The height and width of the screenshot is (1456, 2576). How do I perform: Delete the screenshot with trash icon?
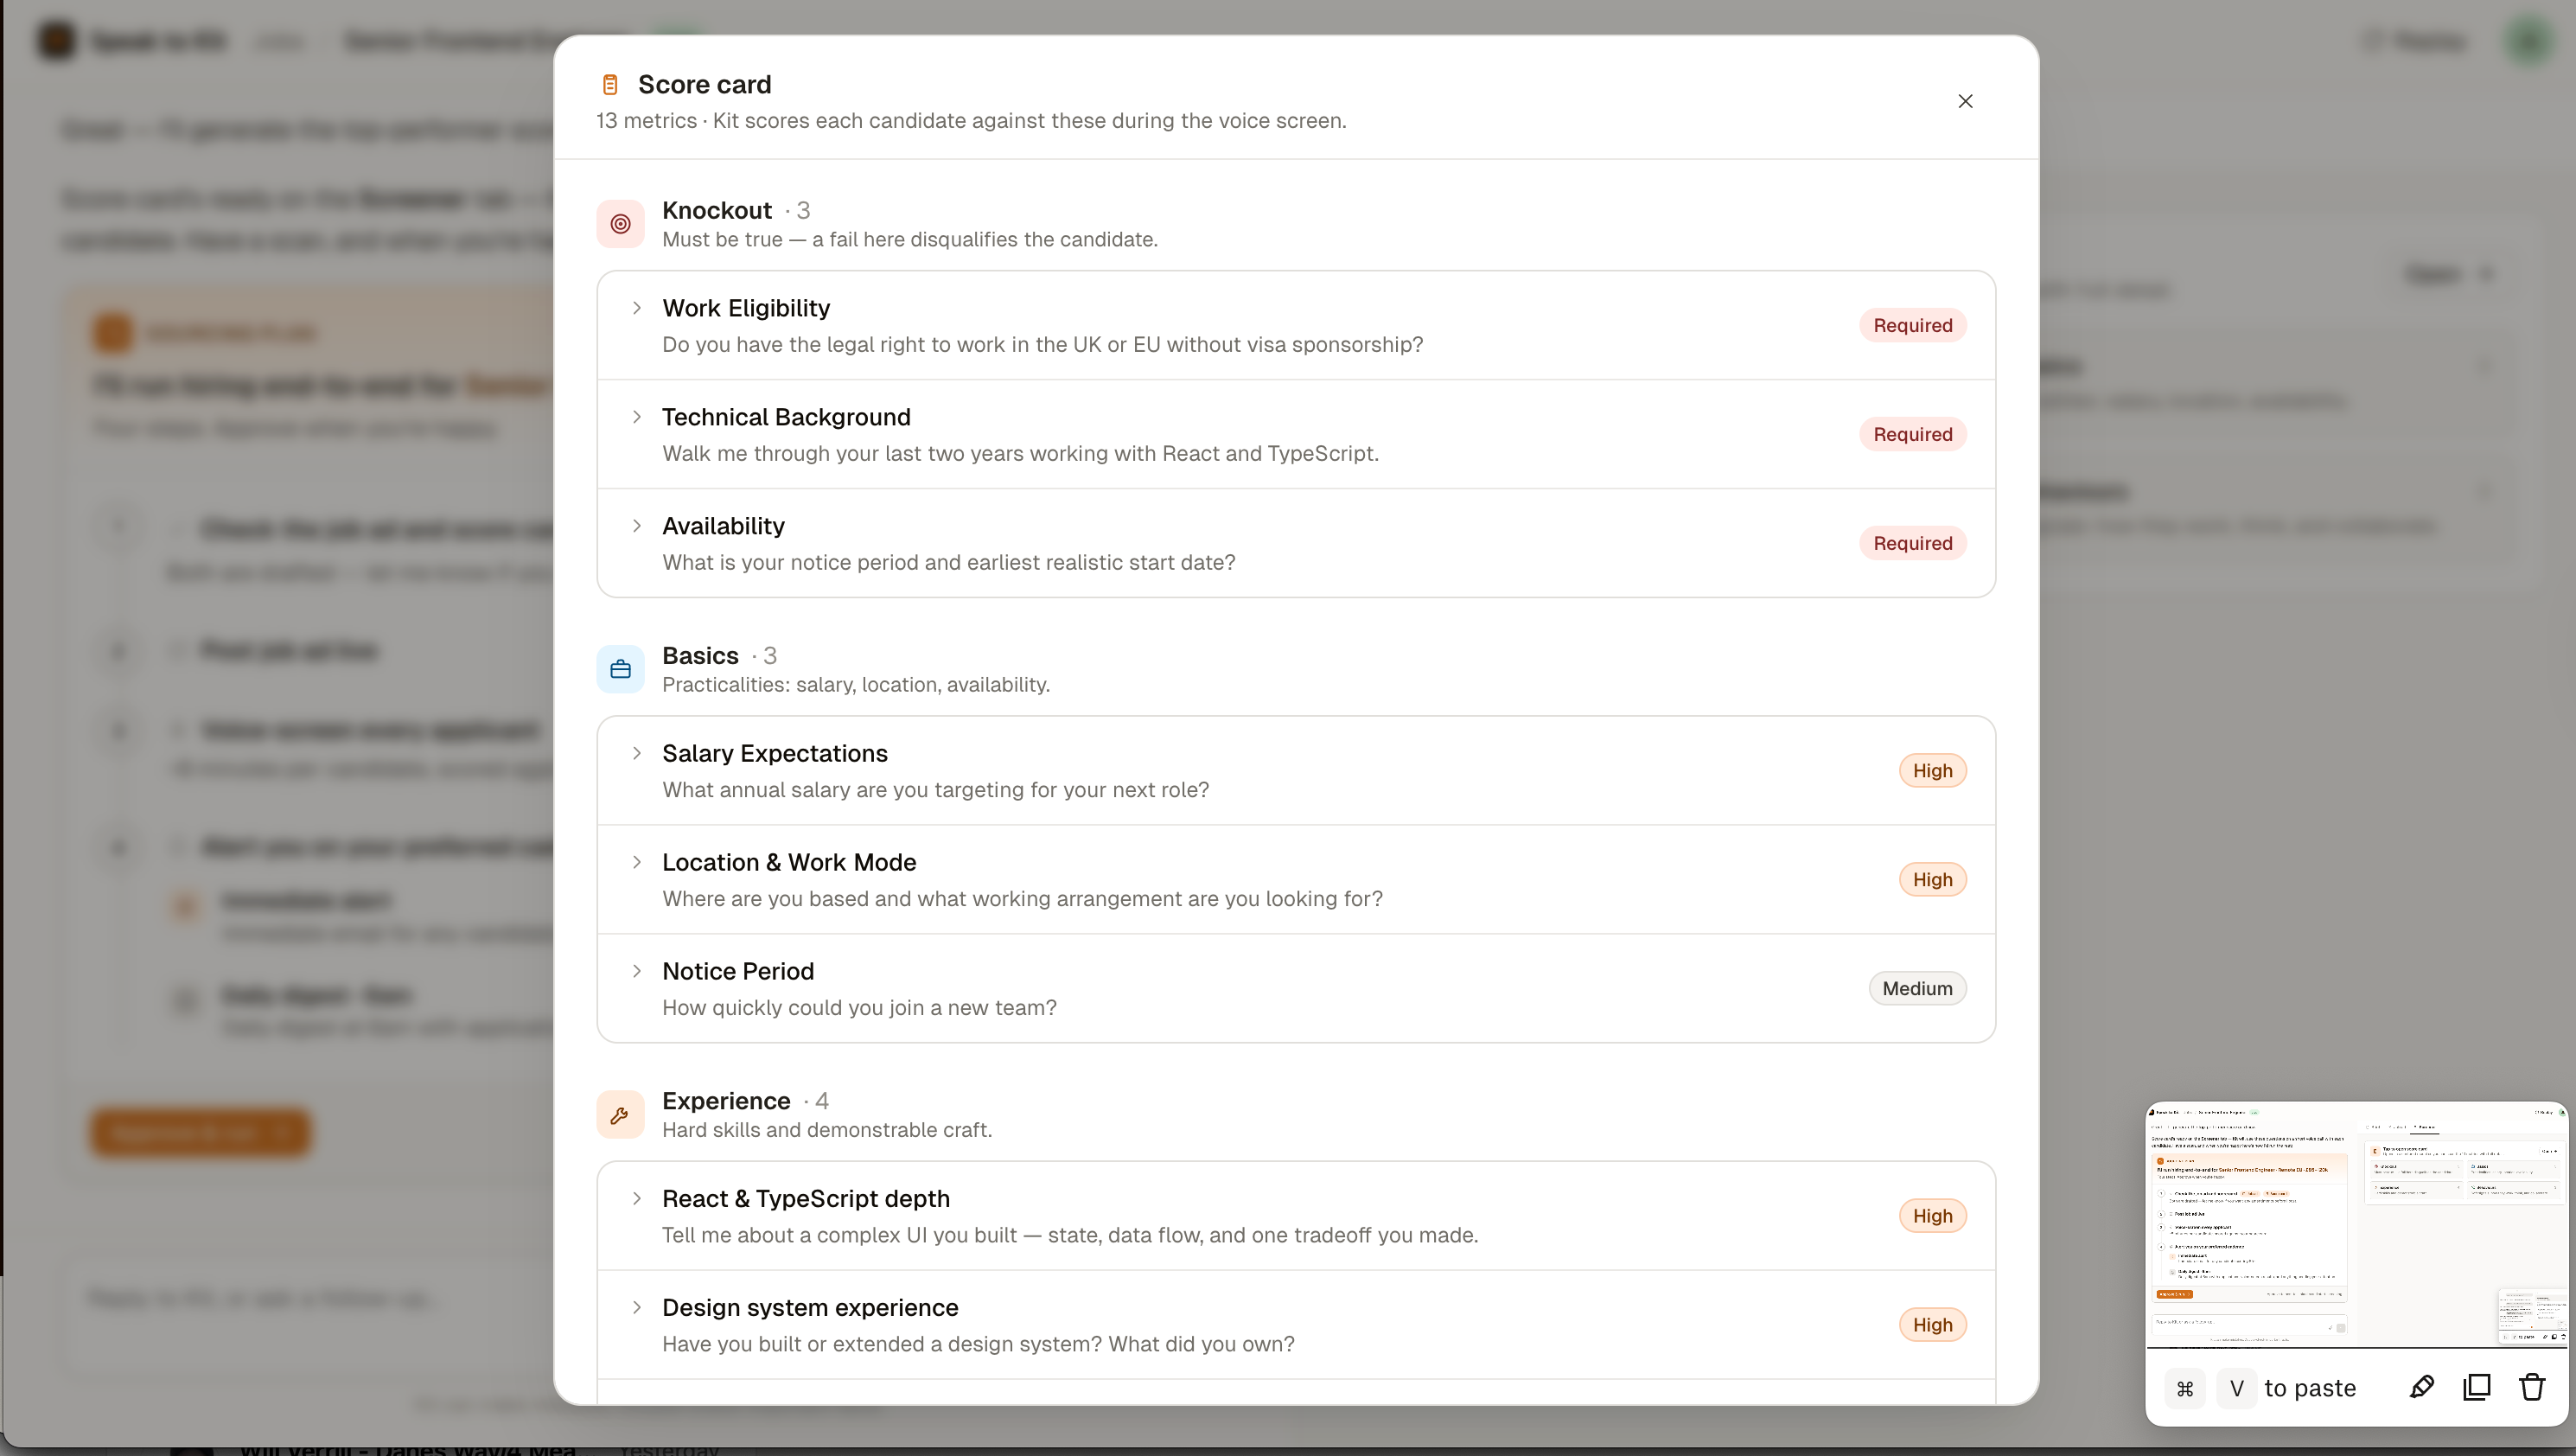(2532, 1387)
